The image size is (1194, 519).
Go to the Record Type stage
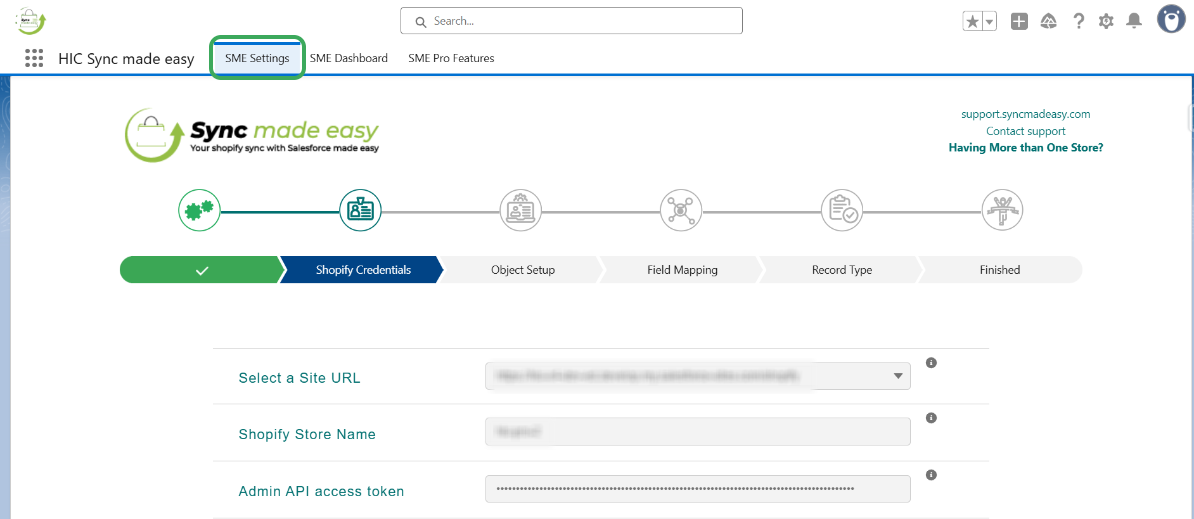[841, 270]
